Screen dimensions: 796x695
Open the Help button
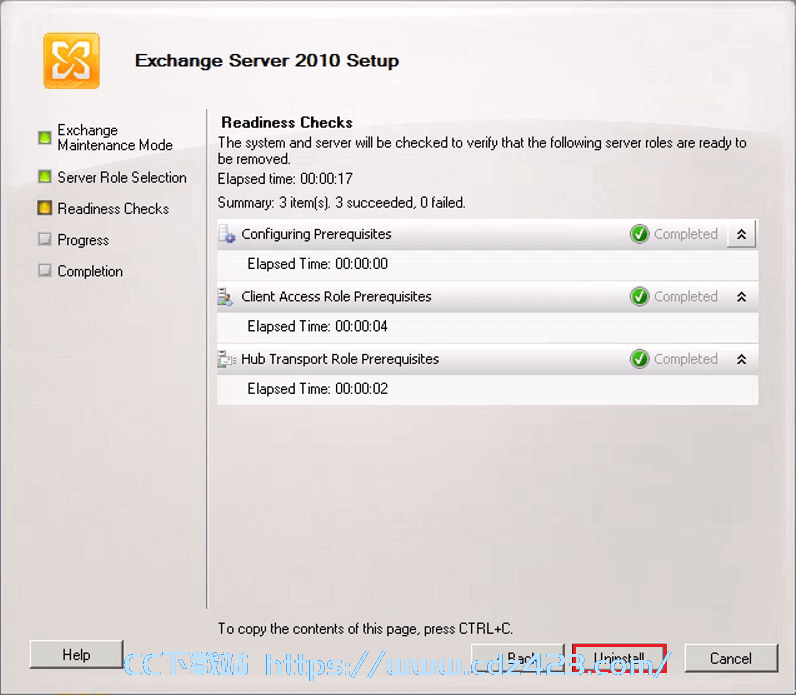pos(77,655)
